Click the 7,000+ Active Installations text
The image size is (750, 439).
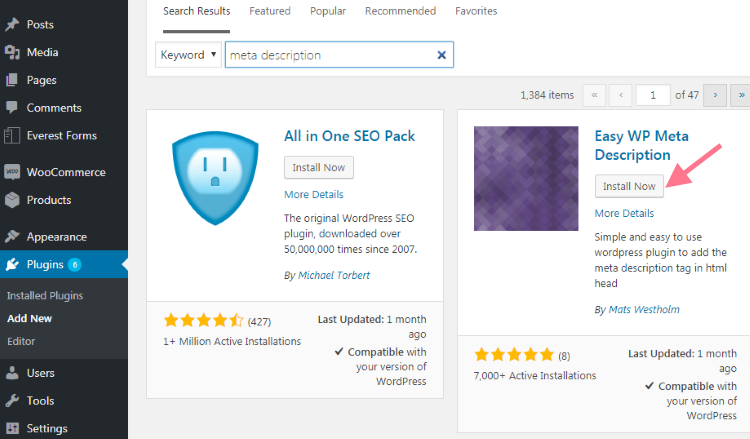tap(535, 376)
